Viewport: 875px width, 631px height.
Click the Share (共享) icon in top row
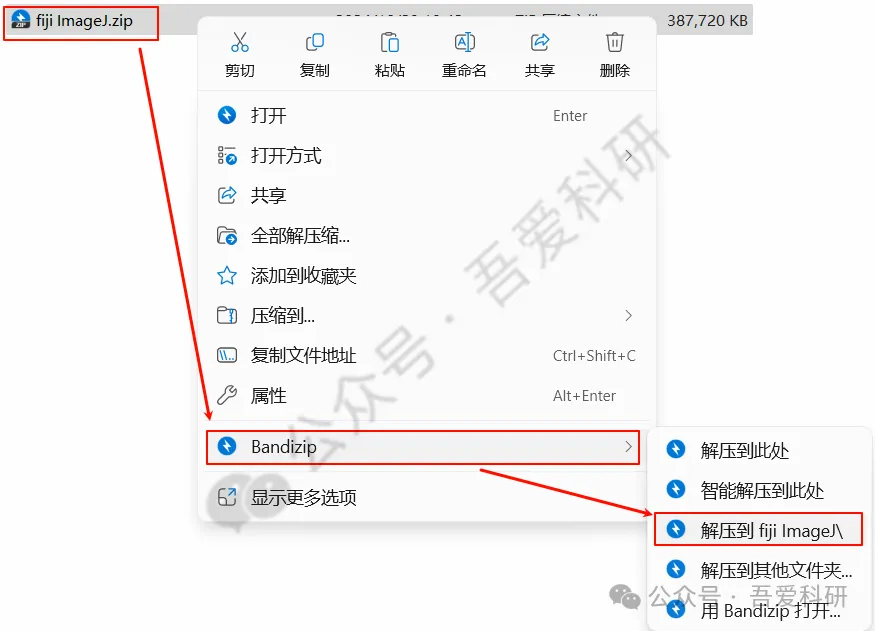pos(540,42)
